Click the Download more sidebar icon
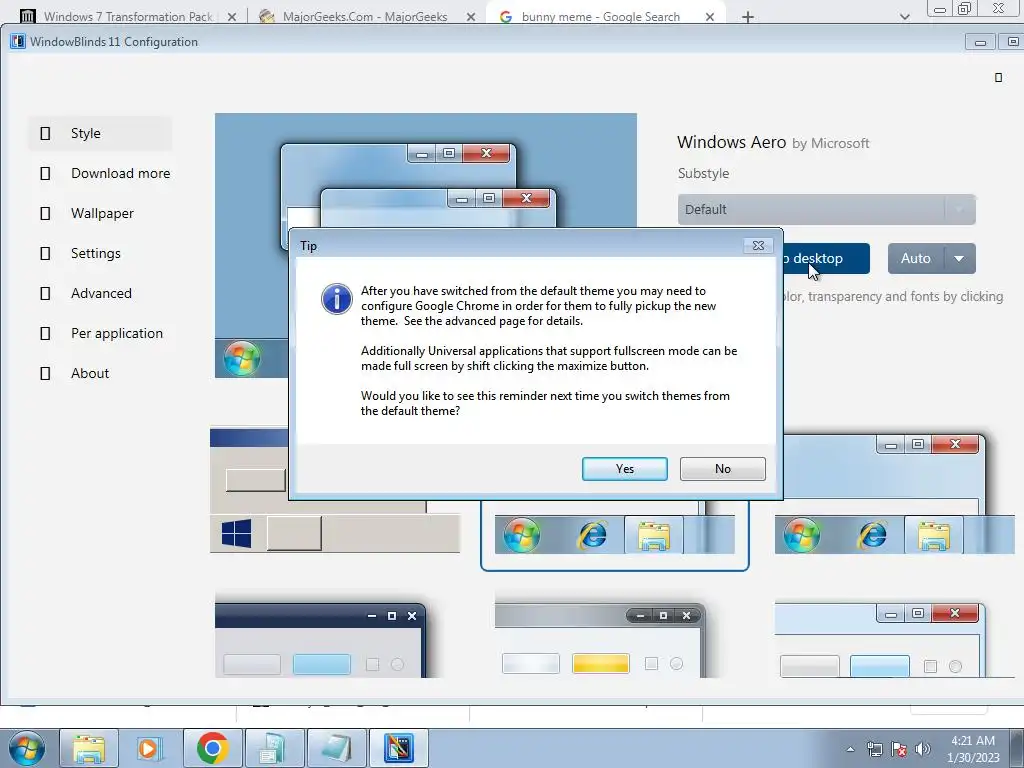 pyautogui.click(x=45, y=174)
